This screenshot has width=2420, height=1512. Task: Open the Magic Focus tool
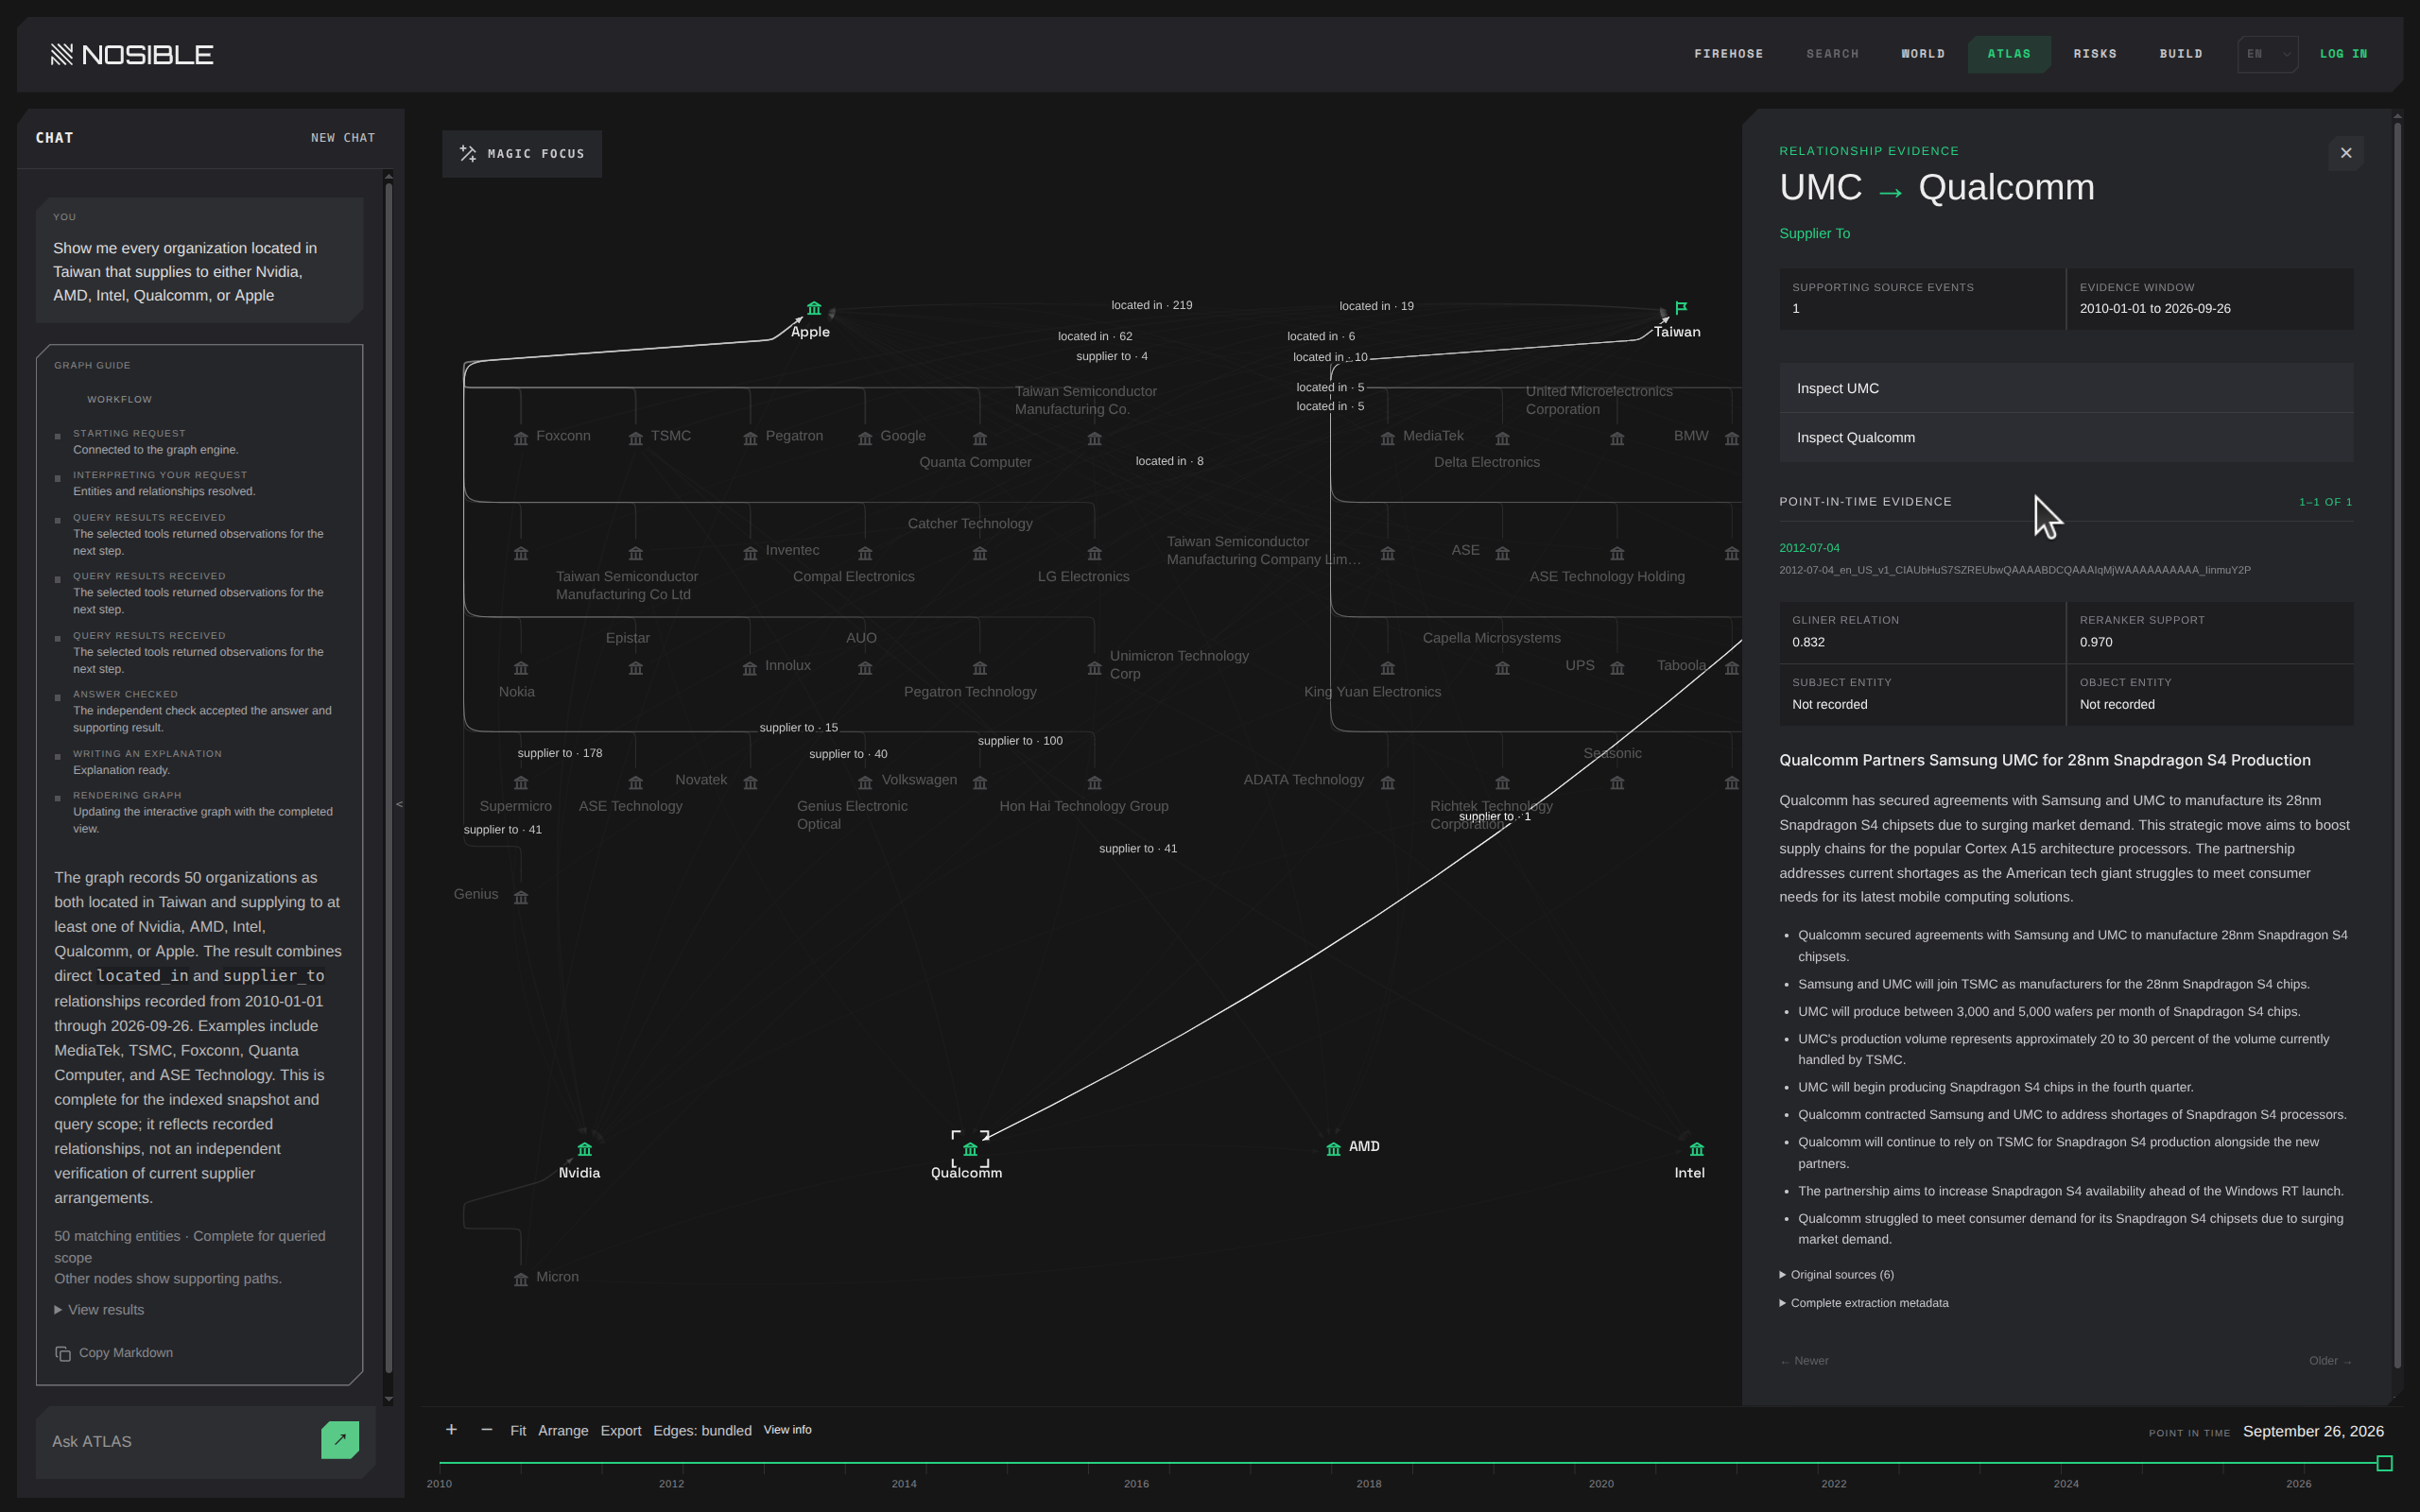(x=522, y=154)
